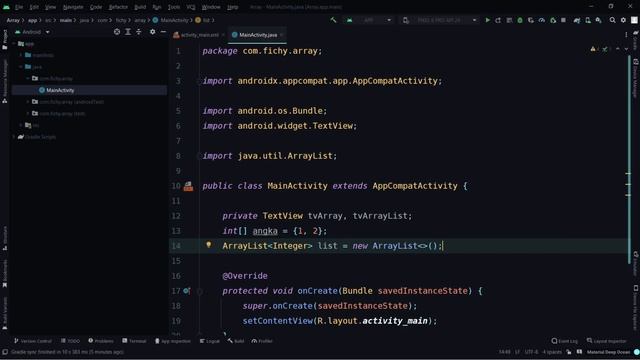Click the Apply Changes and Restart Activity icon
This screenshot has height=360, width=640.
(x=498, y=20)
